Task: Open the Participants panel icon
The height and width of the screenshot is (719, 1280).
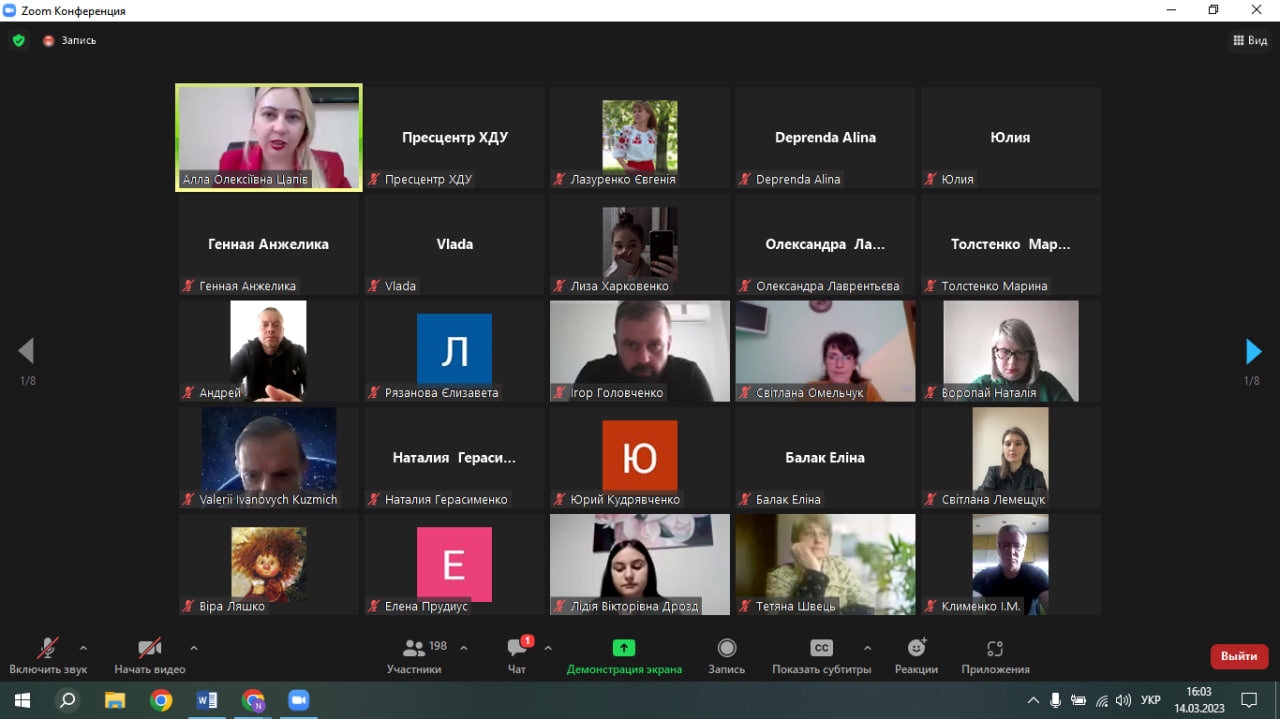Action: click(413, 648)
